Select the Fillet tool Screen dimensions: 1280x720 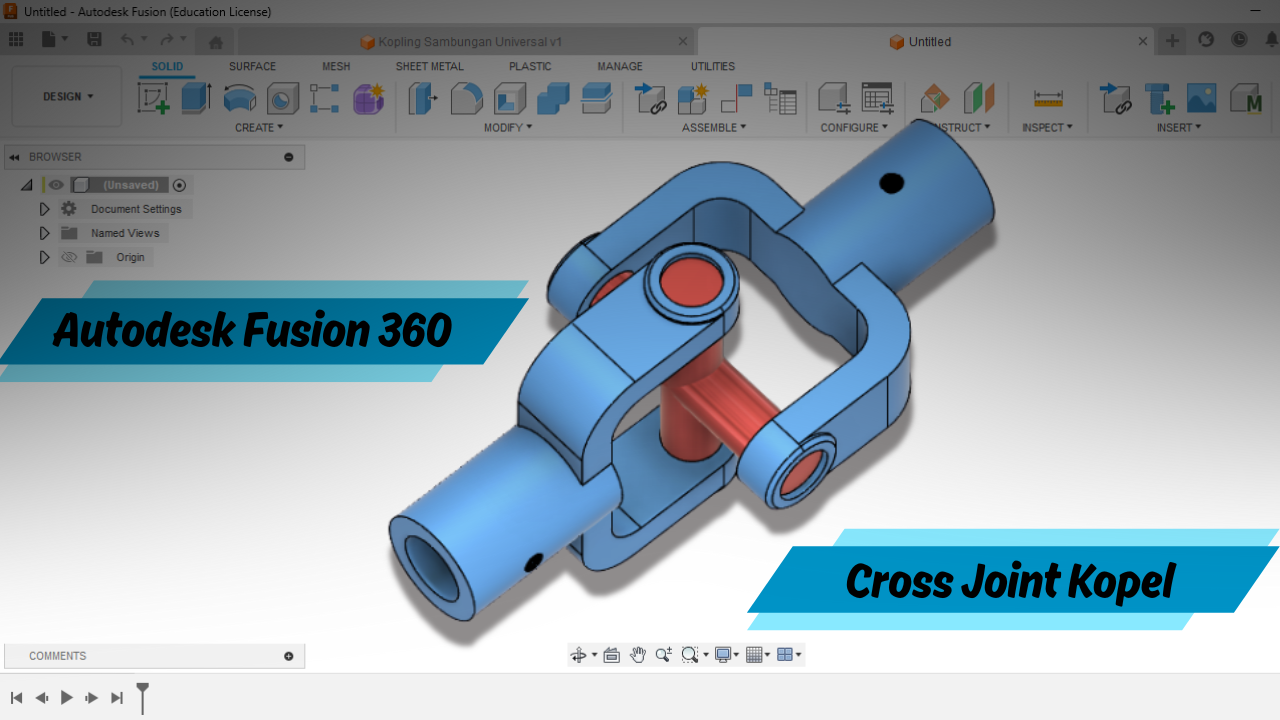coord(466,98)
